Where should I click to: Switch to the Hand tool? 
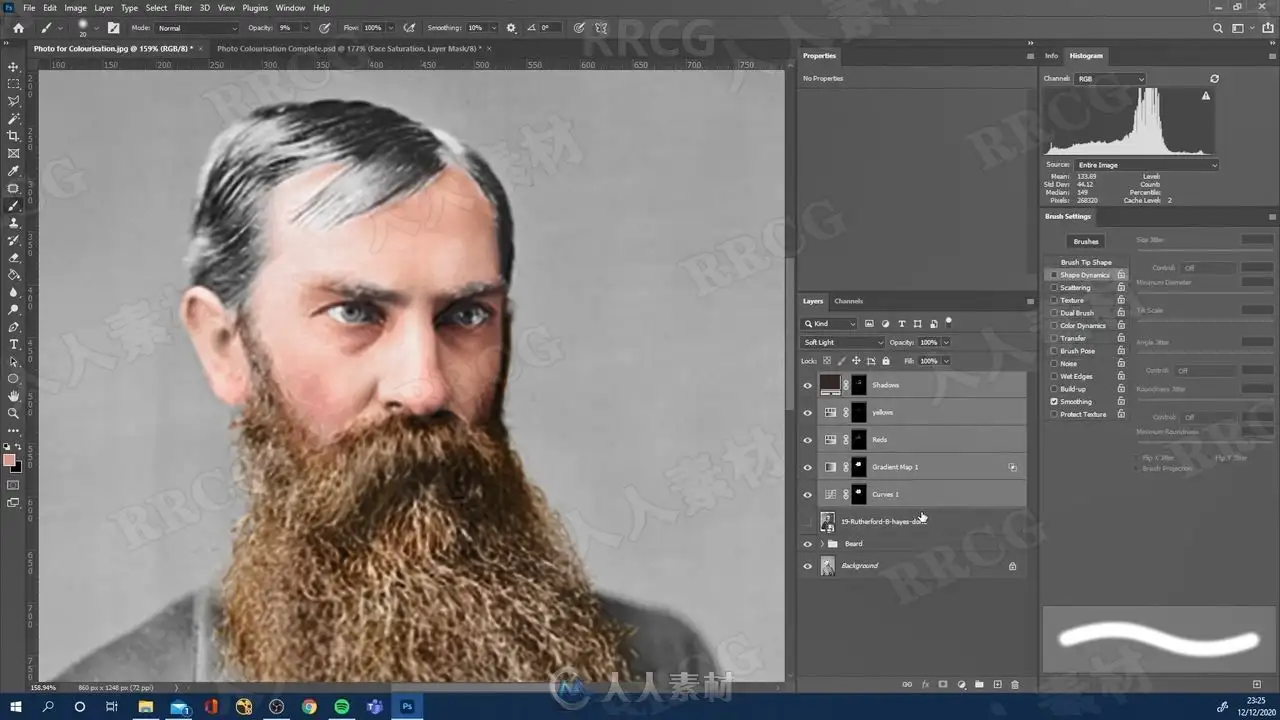(x=13, y=396)
